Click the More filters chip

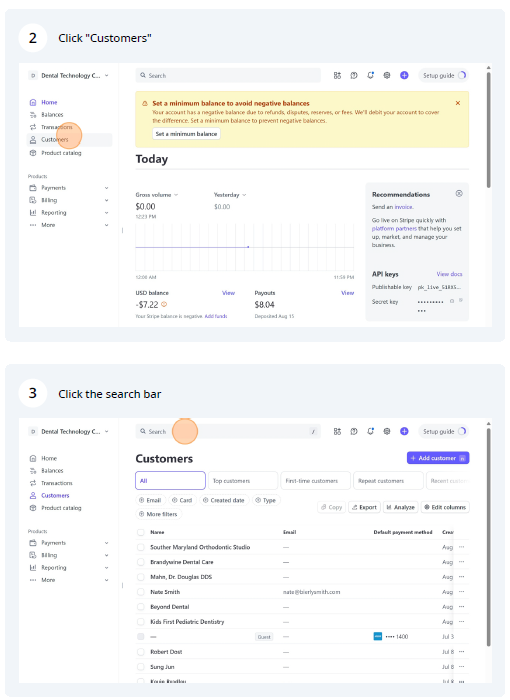point(158,514)
